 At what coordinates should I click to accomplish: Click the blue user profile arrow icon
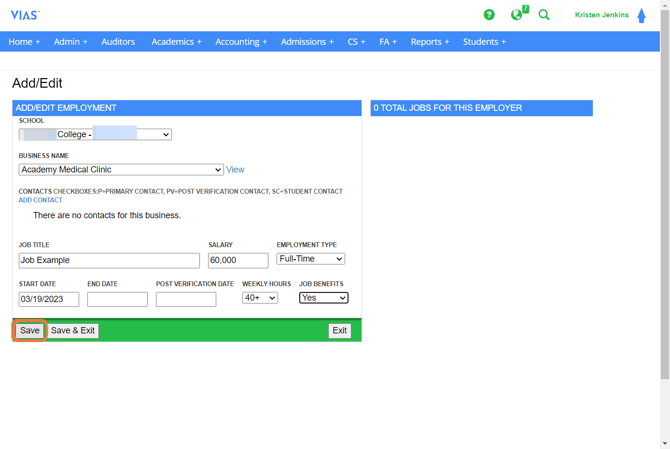click(x=641, y=15)
